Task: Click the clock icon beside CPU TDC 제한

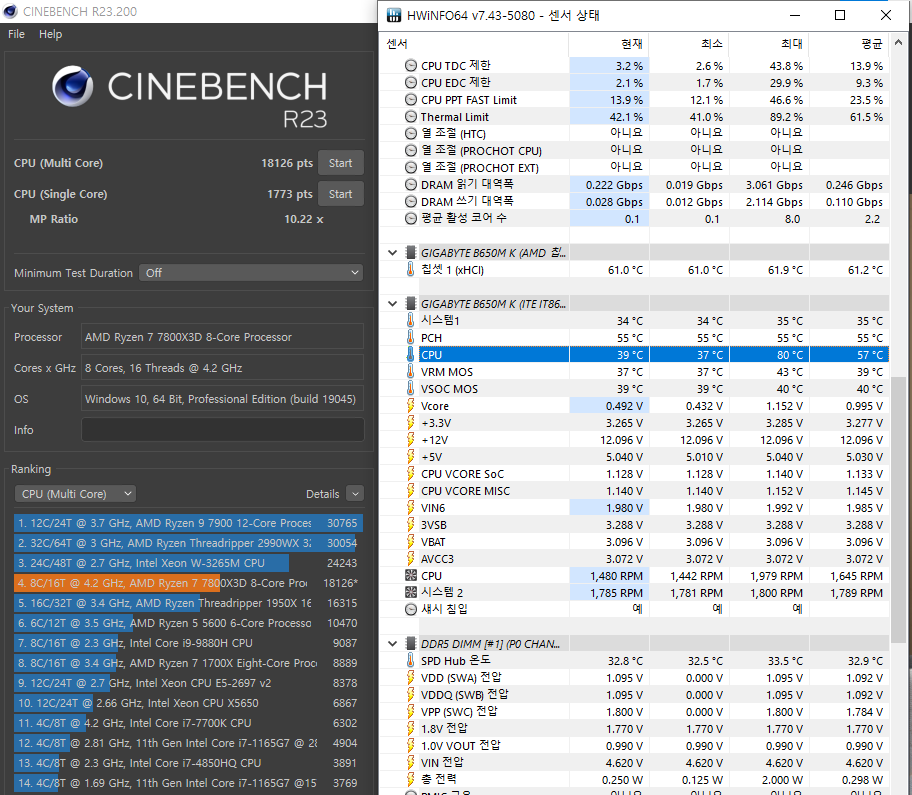Action: pyautogui.click(x=411, y=66)
